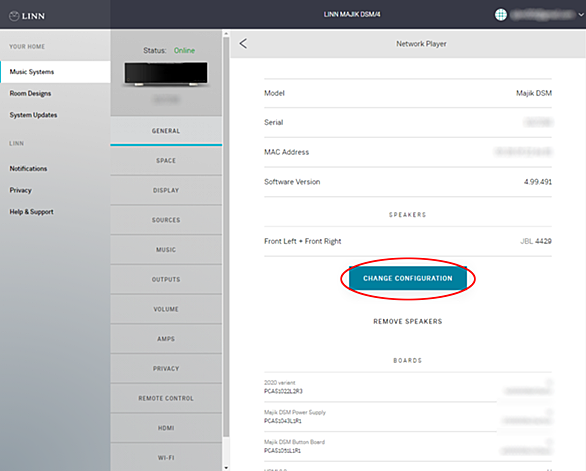This screenshot has width=586, height=471.
Task: Click Front Left + Front Right row
Action: tap(408, 241)
